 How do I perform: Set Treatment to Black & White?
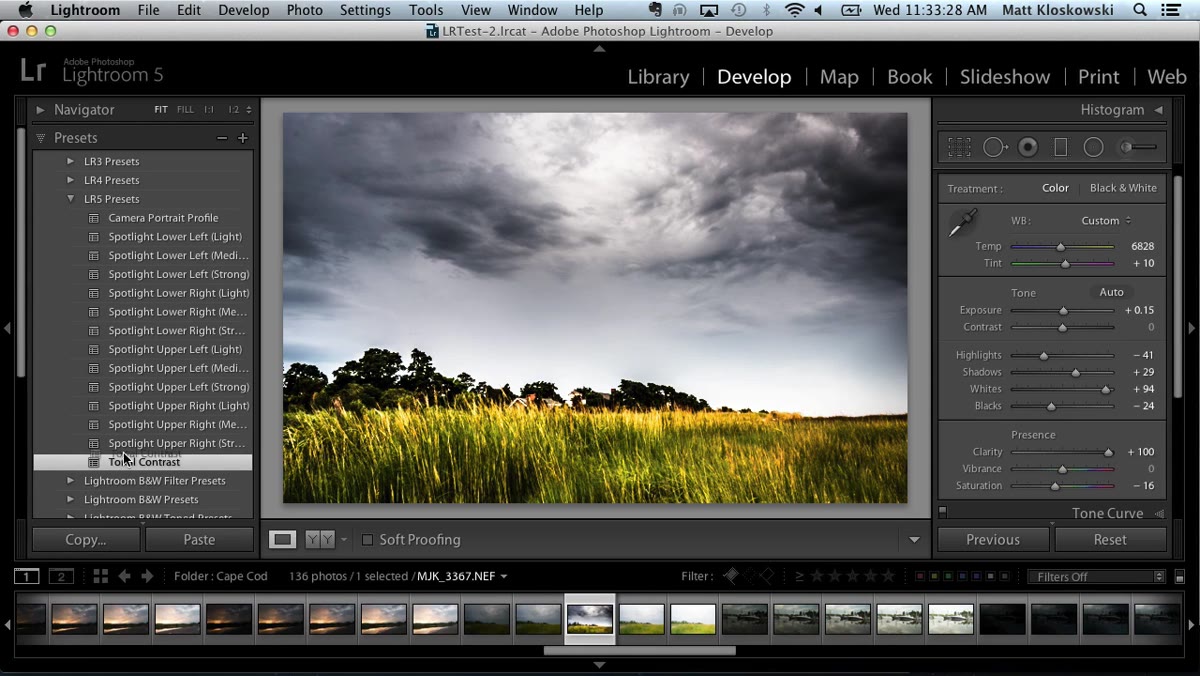coord(1123,188)
